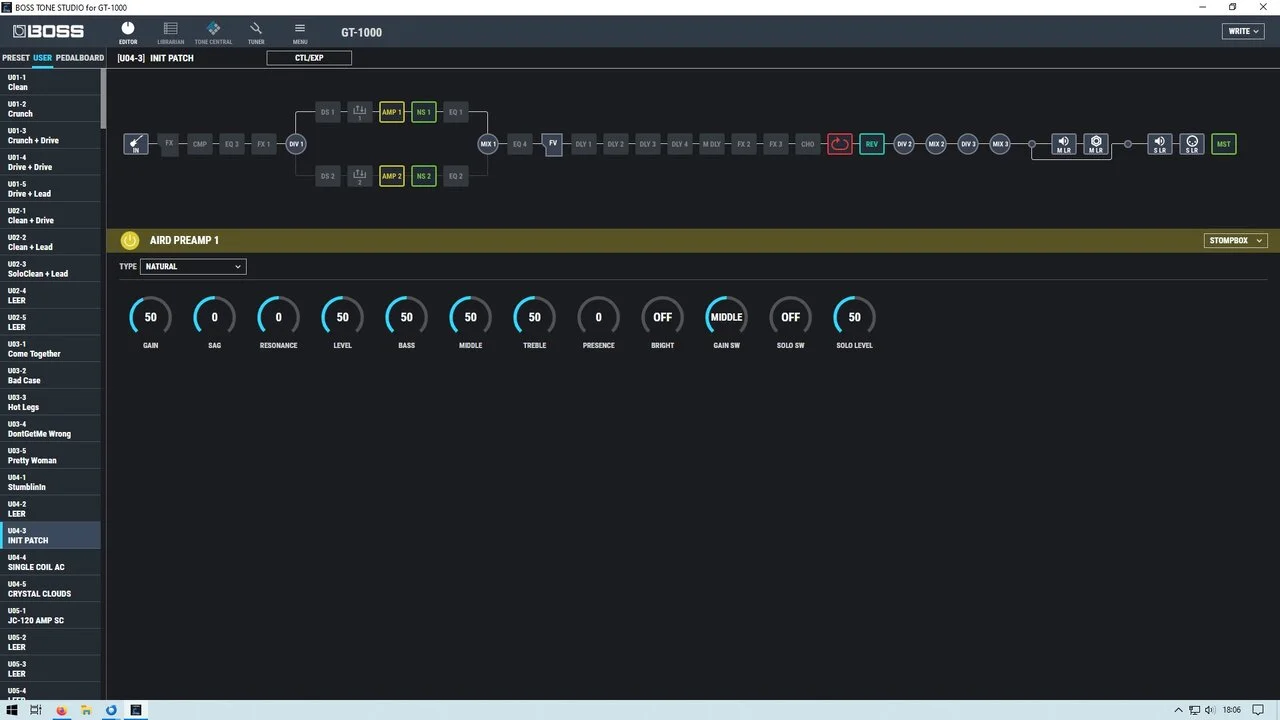Image resolution: width=1280 pixels, height=720 pixels.
Task: Select the CMP compressor block
Action: pyautogui.click(x=200, y=143)
